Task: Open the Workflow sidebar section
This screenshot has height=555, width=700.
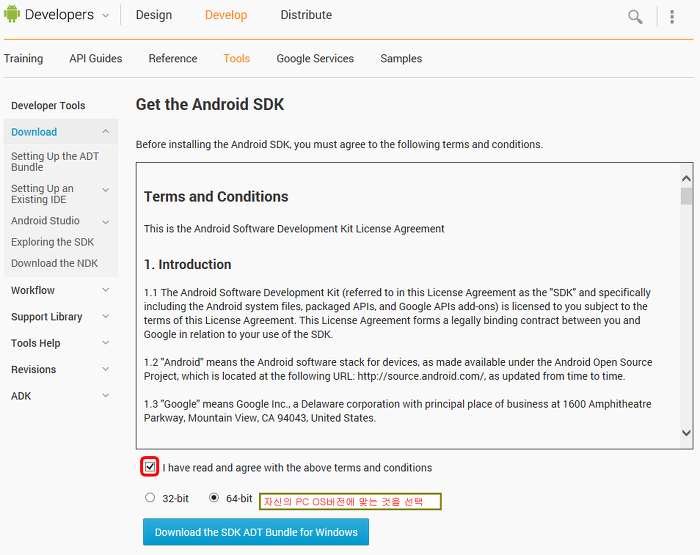Action: pos(33,291)
